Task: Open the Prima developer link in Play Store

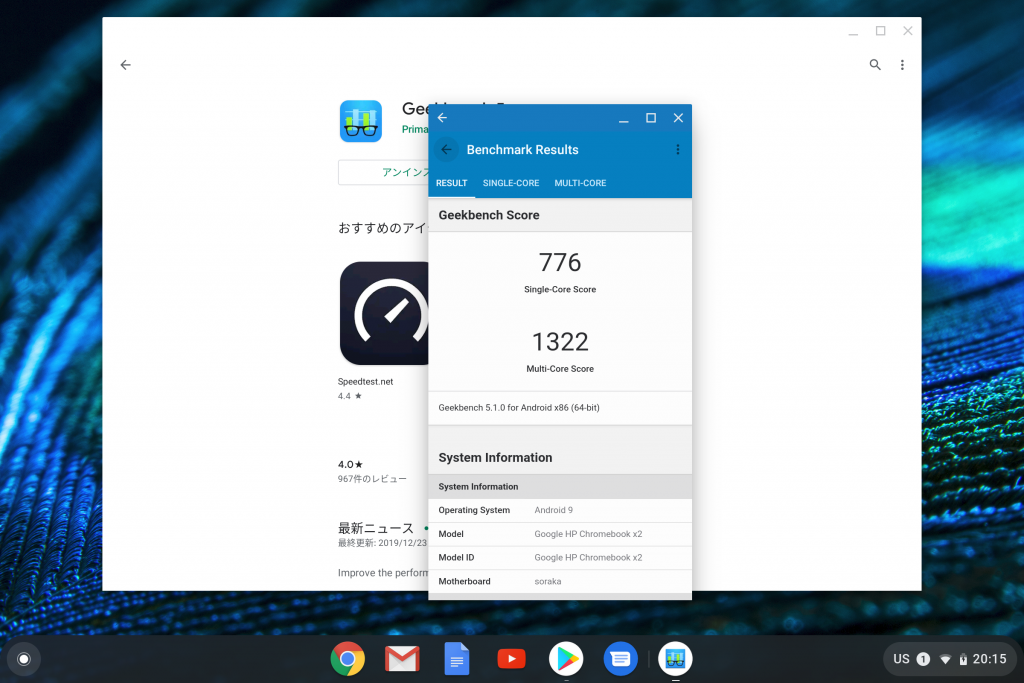Action: coord(415,129)
